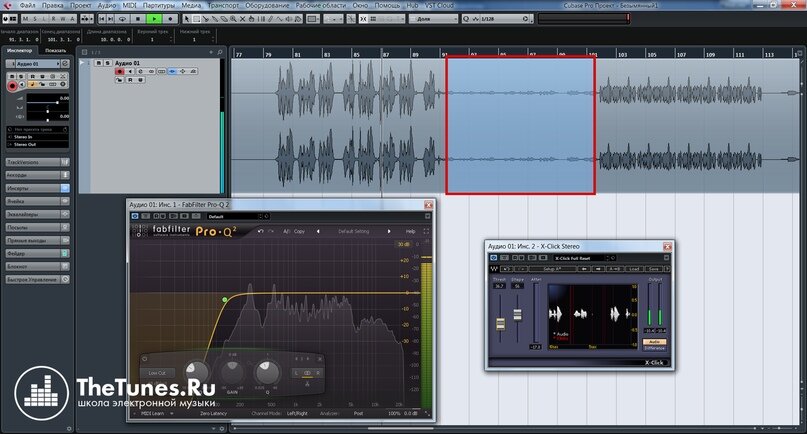This screenshot has height=434, width=807.
Task: Switch to the Инспектор tab
Action: click(20, 50)
